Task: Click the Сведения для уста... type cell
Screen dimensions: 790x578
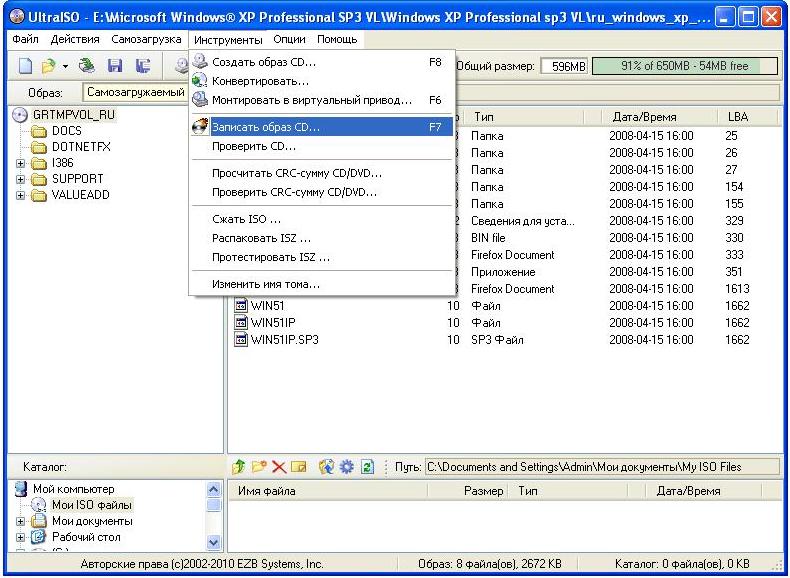Action: tap(522, 221)
